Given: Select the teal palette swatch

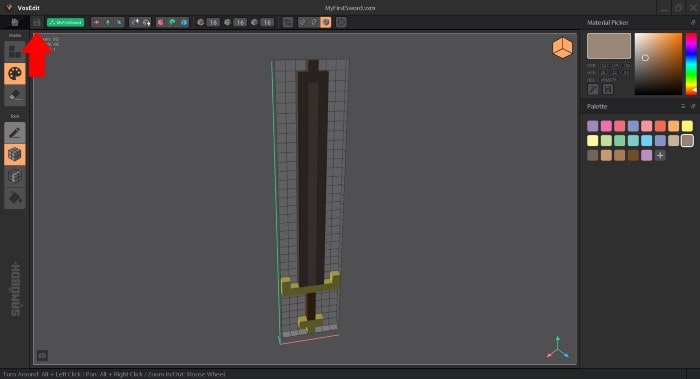Looking at the screenshot, I should pyautogui.click(x=633, y=141).
